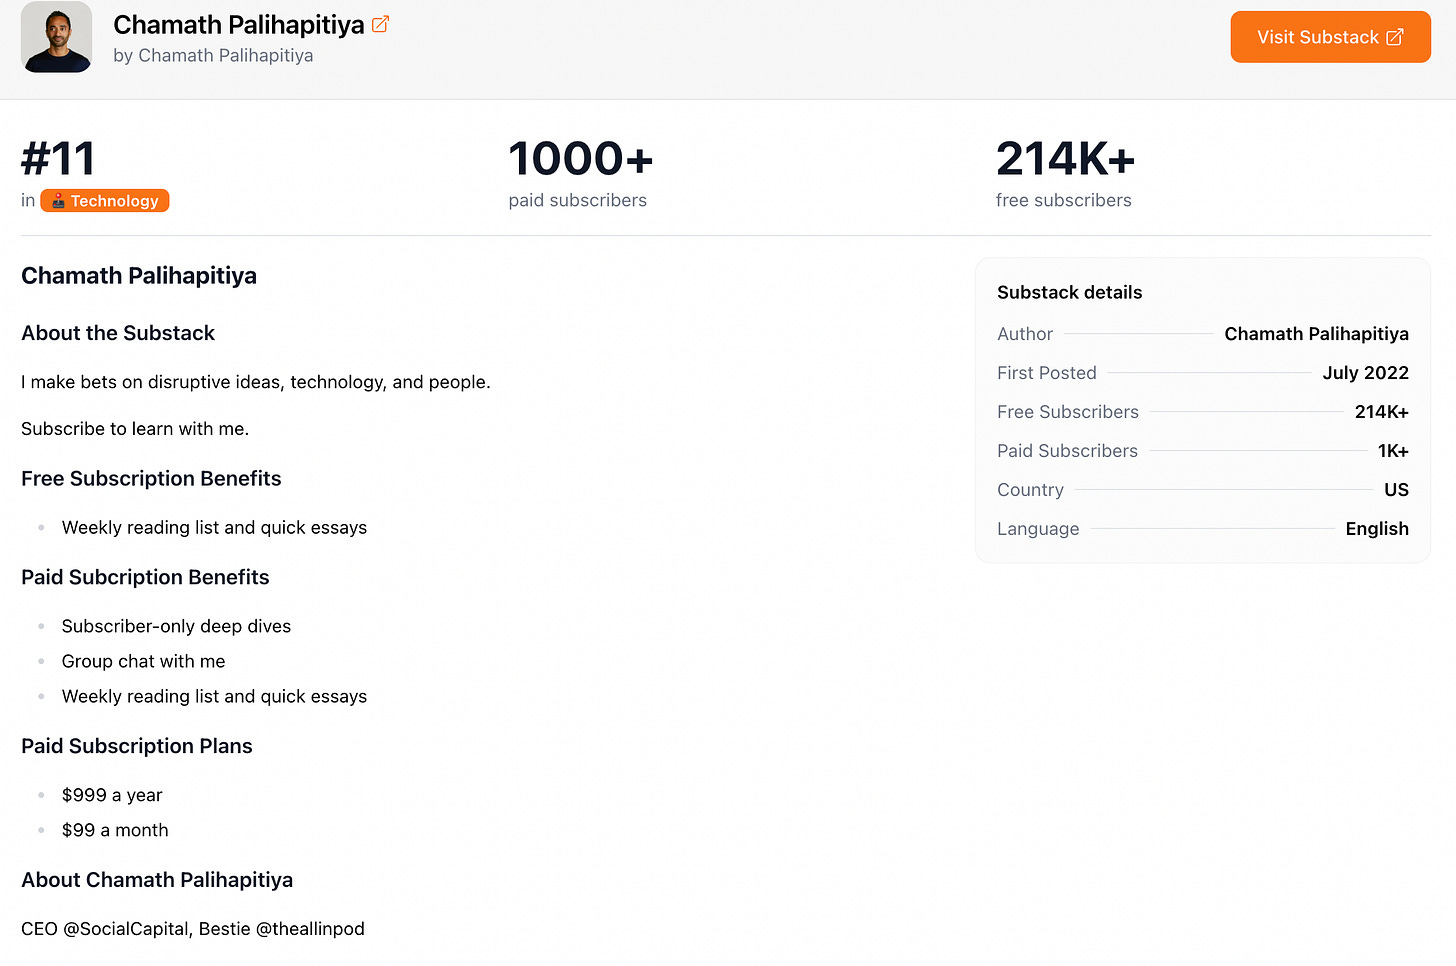Click the 'Paid Subscription Plans' heading
1456x966 pixels.
tap(137, 746)
